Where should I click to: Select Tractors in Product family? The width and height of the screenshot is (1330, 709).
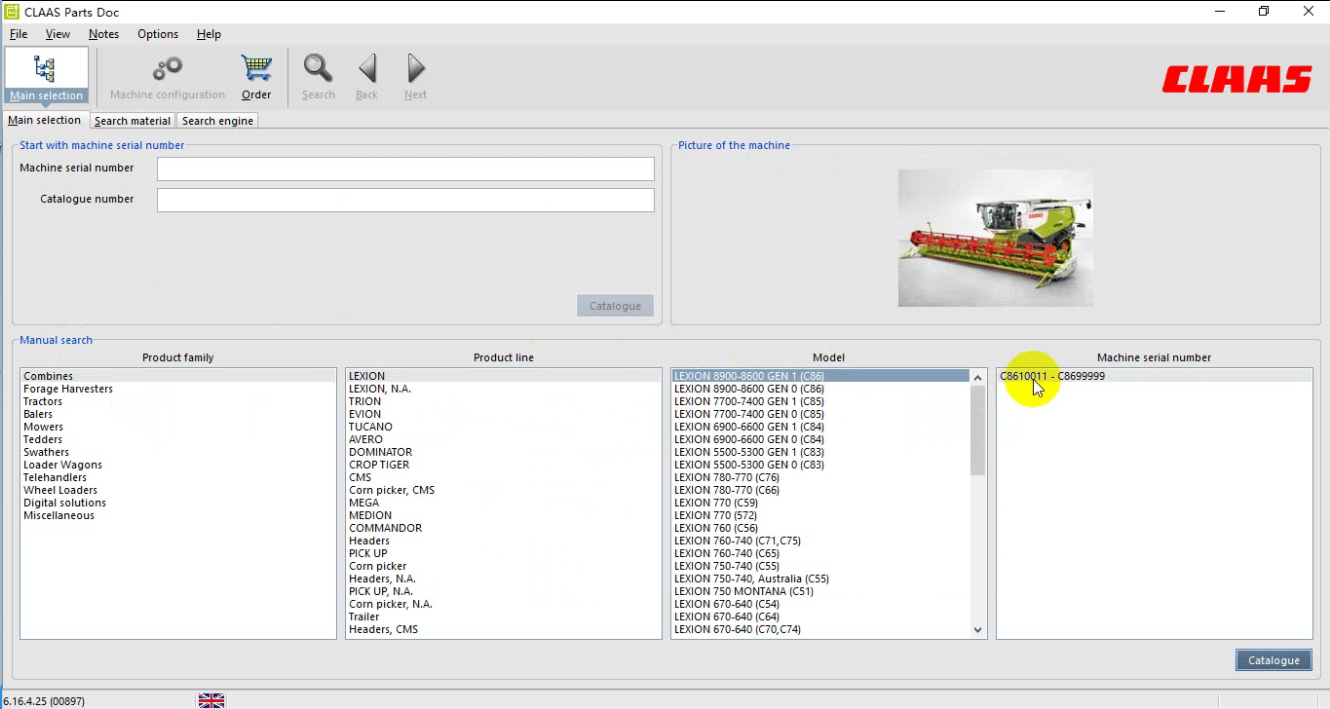[178, 401]
